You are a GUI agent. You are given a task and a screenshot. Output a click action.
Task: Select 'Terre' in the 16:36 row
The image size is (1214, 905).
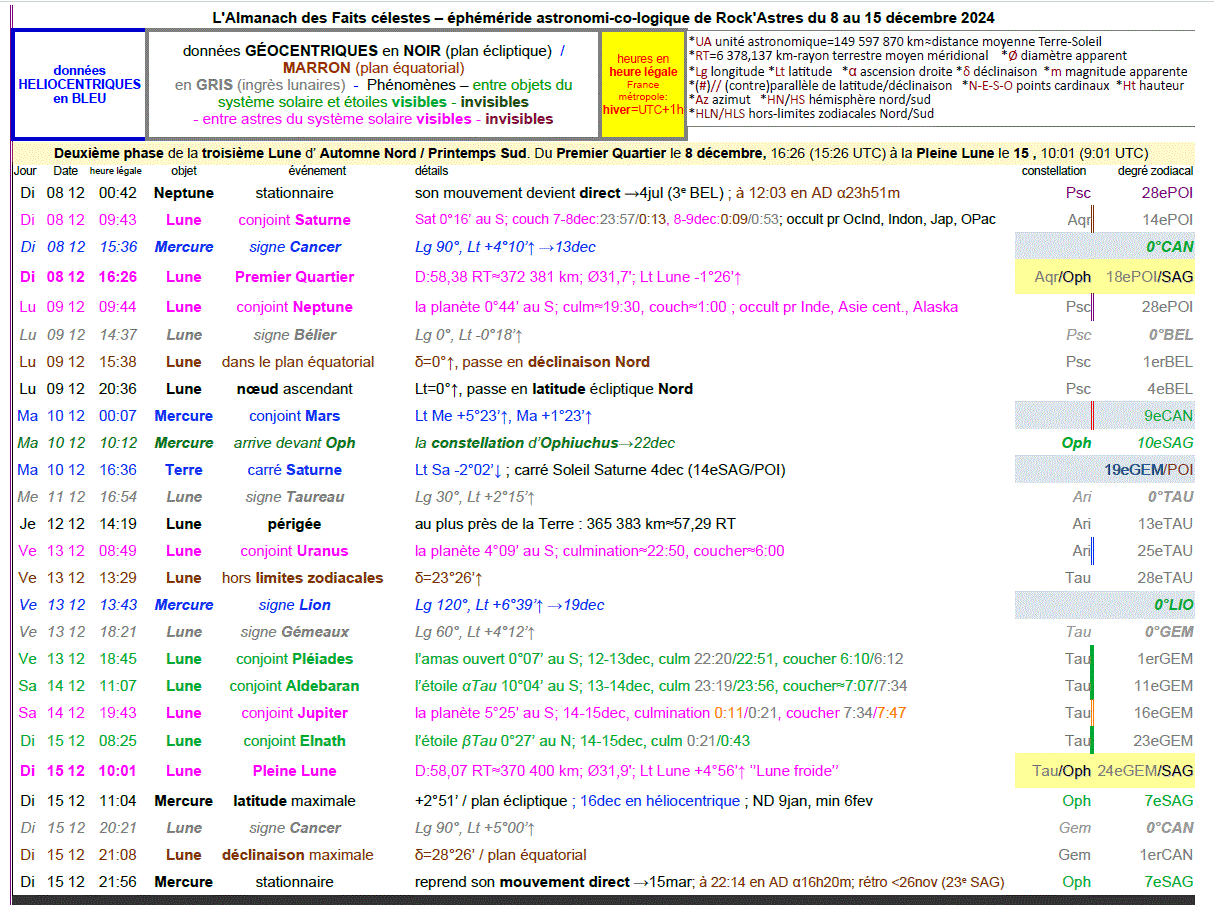point(184,470)
